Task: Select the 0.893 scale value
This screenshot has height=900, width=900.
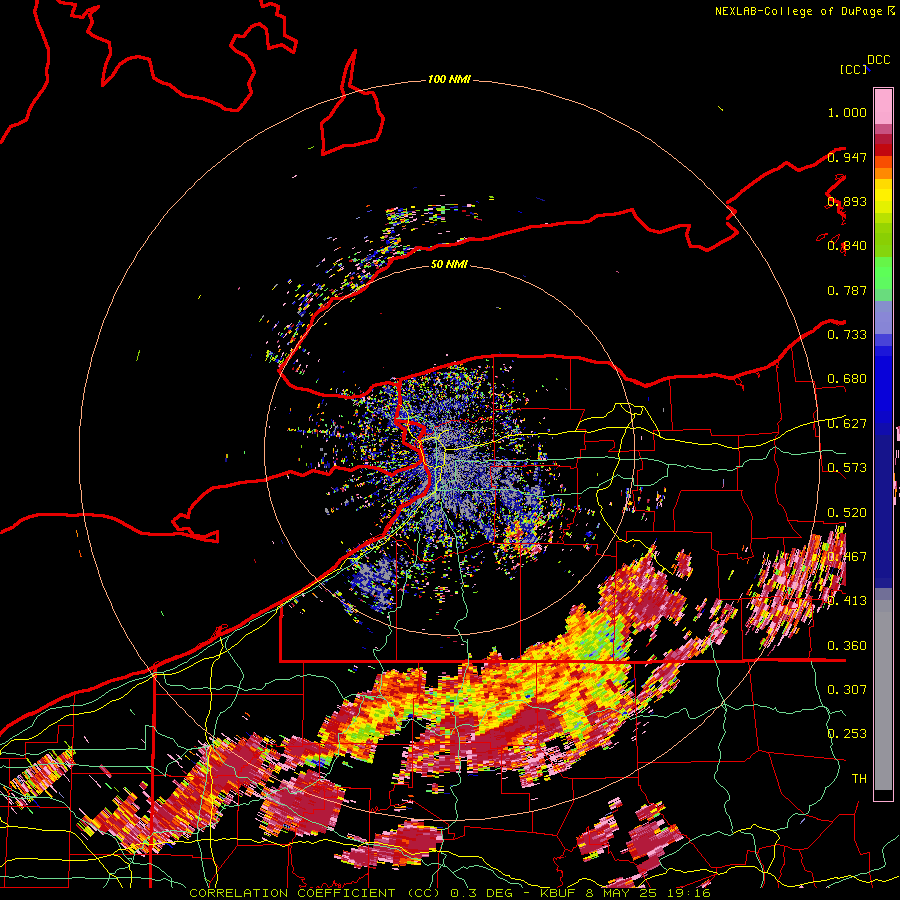Action: 847,201
